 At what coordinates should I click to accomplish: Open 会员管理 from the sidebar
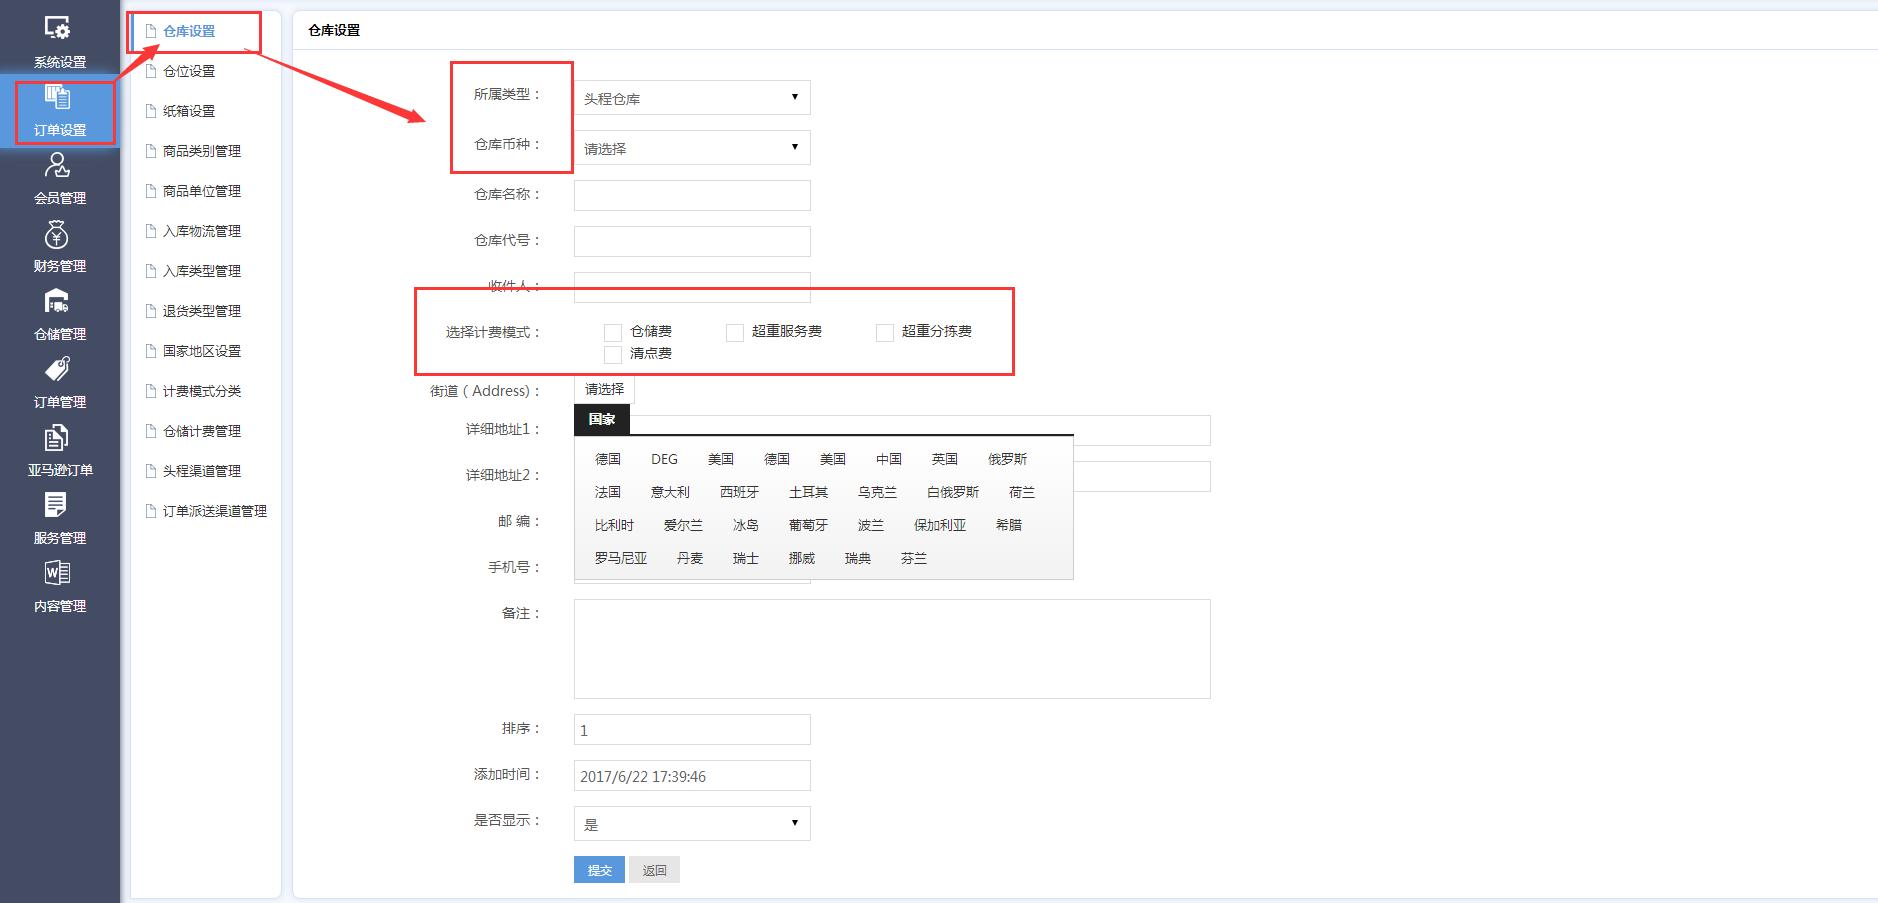click(59, 176)
